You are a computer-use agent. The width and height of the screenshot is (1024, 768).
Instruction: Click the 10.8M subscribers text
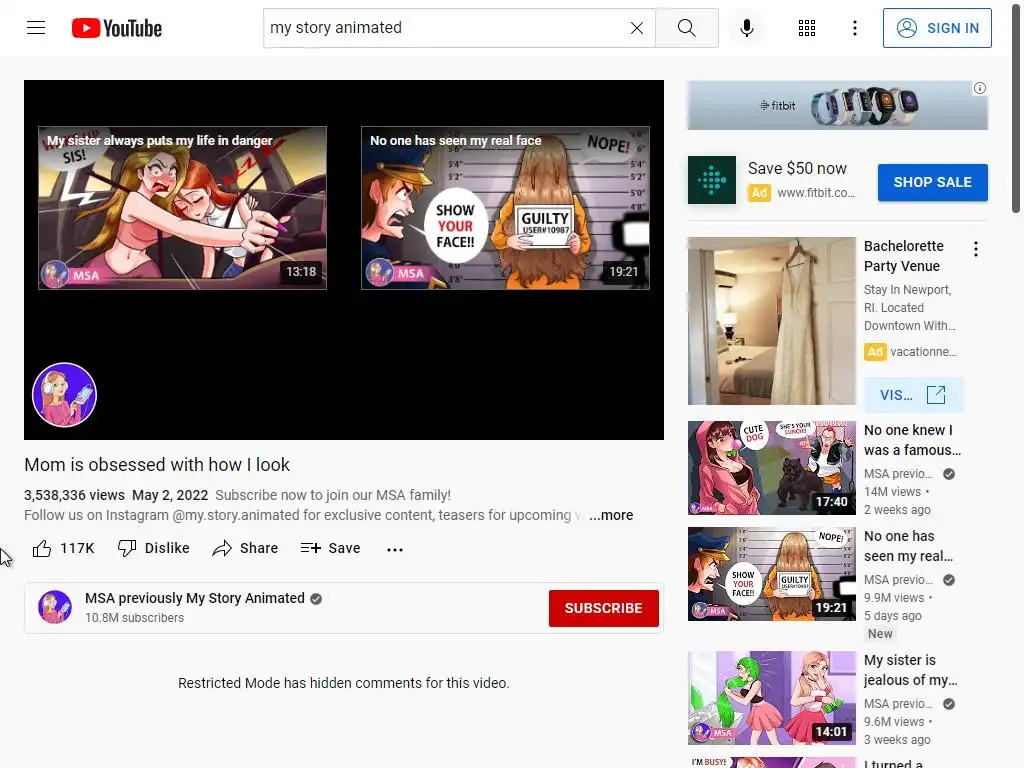135,618
